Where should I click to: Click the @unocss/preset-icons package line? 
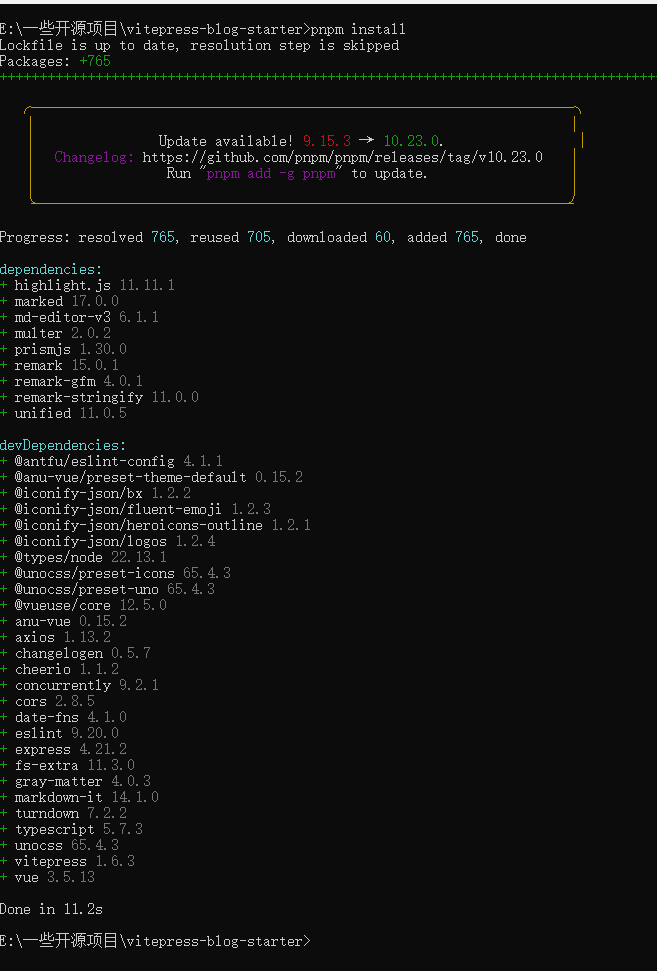coord(122,573)
